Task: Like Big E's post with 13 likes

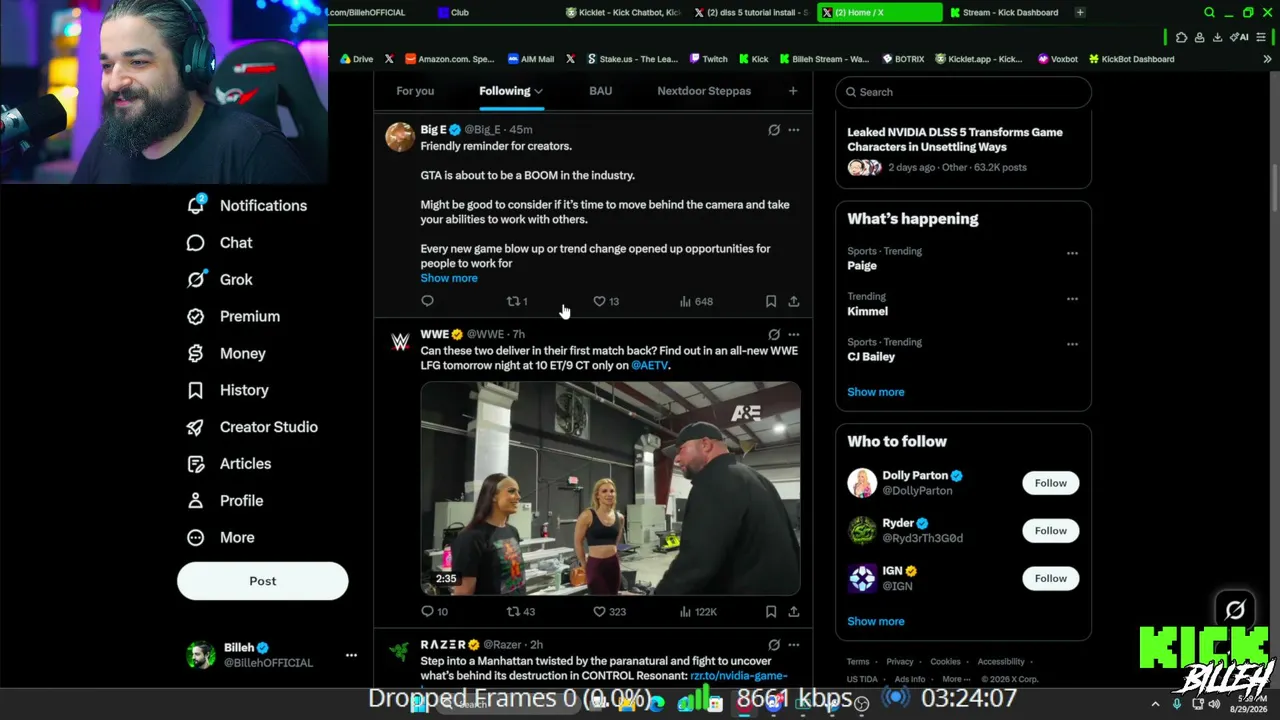Action: click(606, 301)
